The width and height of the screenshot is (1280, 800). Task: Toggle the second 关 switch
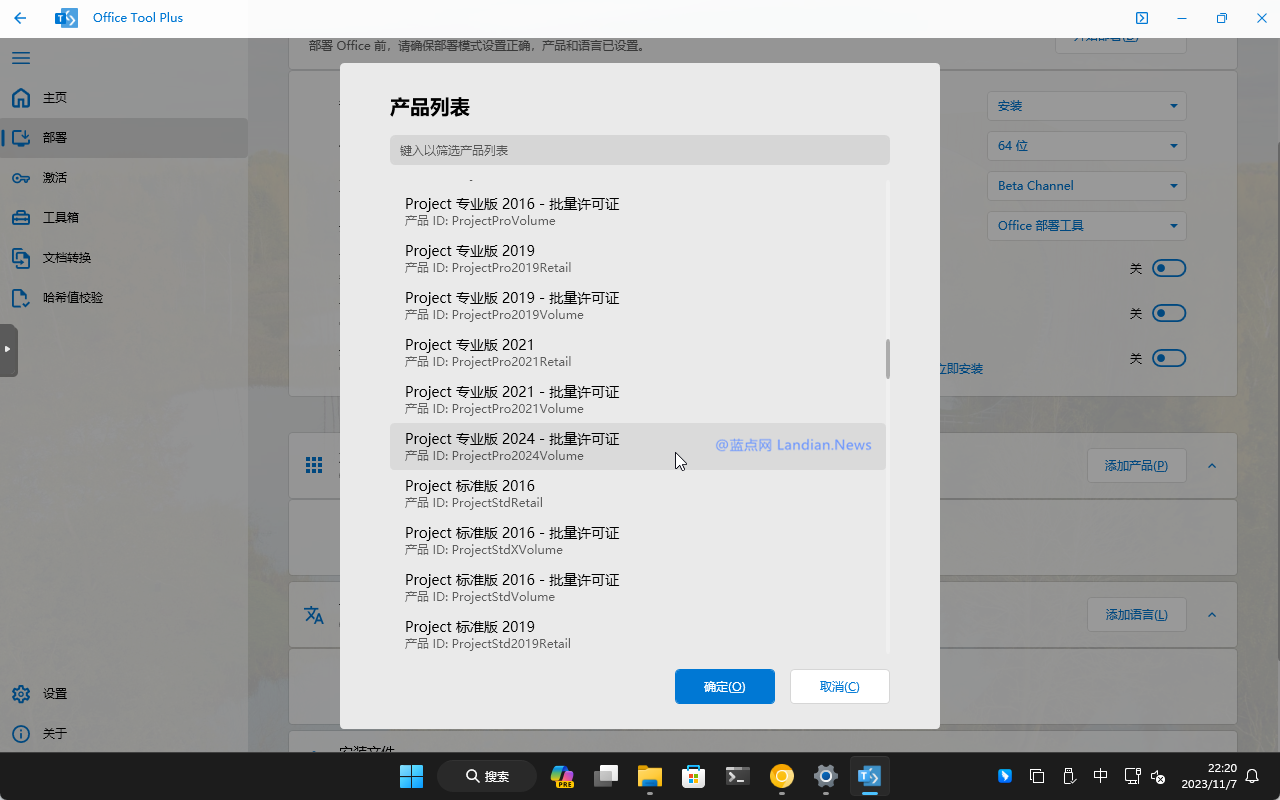(x=1168, y=313)
